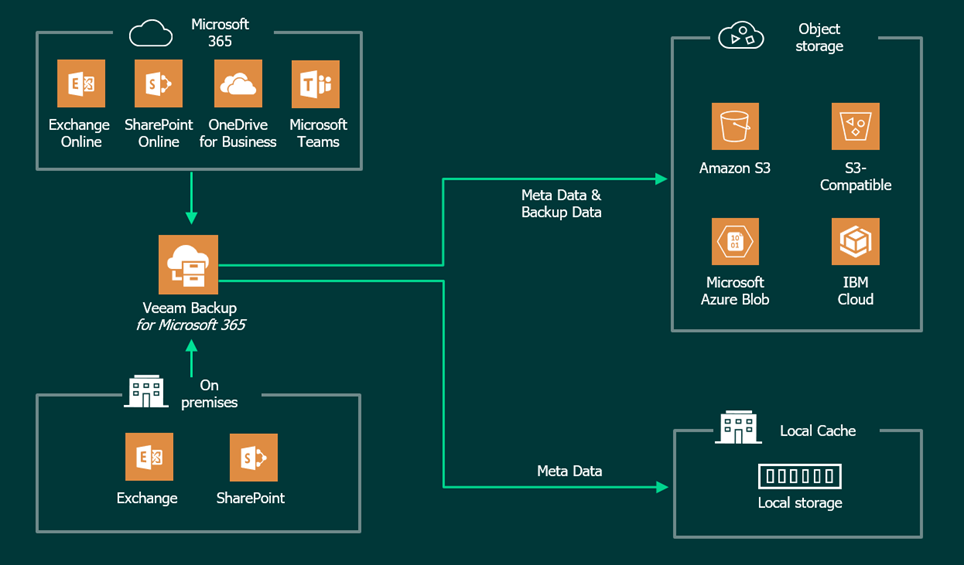
Task: Click the 'IBM Cloud' label
Action: [x=856, y=291]
